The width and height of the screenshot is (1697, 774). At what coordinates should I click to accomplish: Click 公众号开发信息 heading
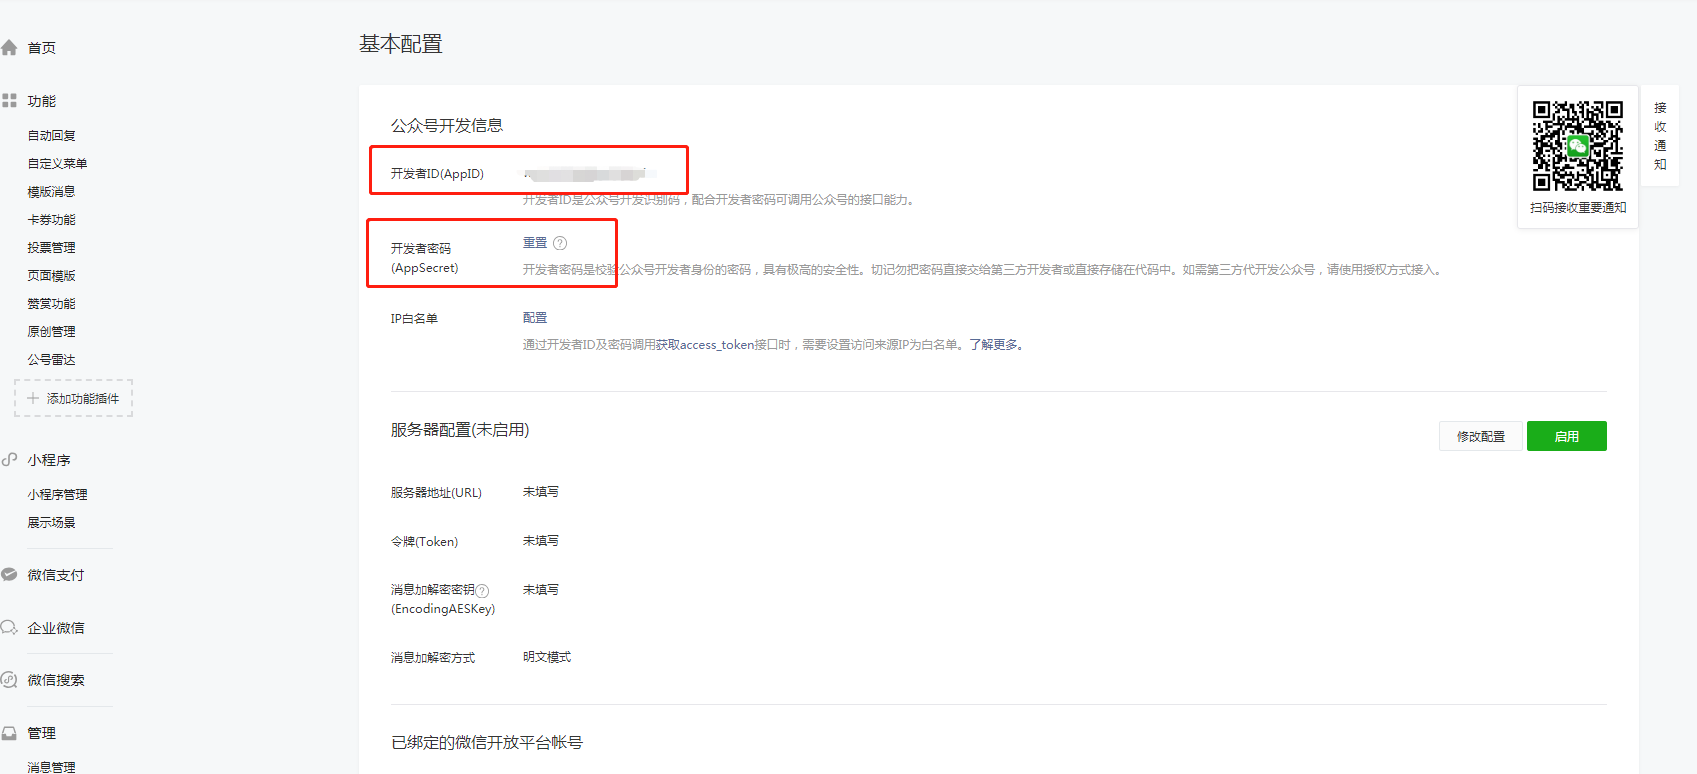tap(447, 125)
